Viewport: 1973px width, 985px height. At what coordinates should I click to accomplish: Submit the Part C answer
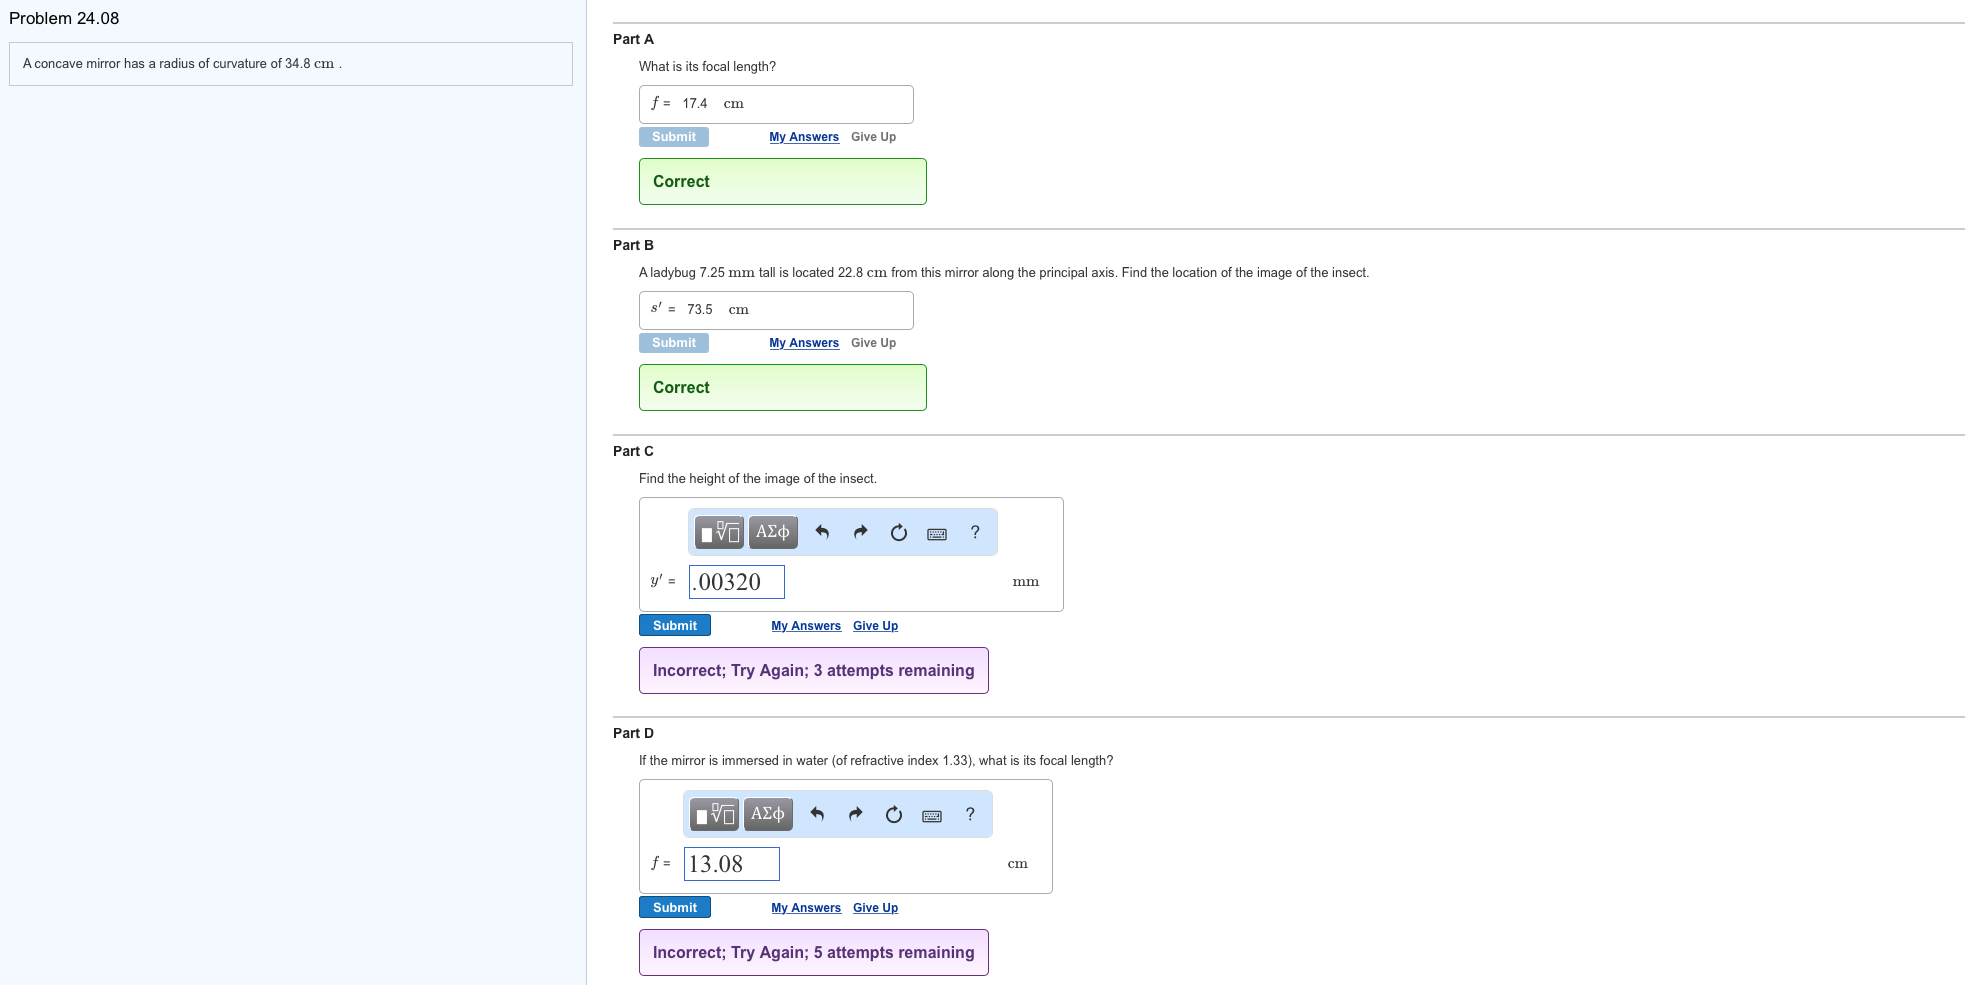675,625
